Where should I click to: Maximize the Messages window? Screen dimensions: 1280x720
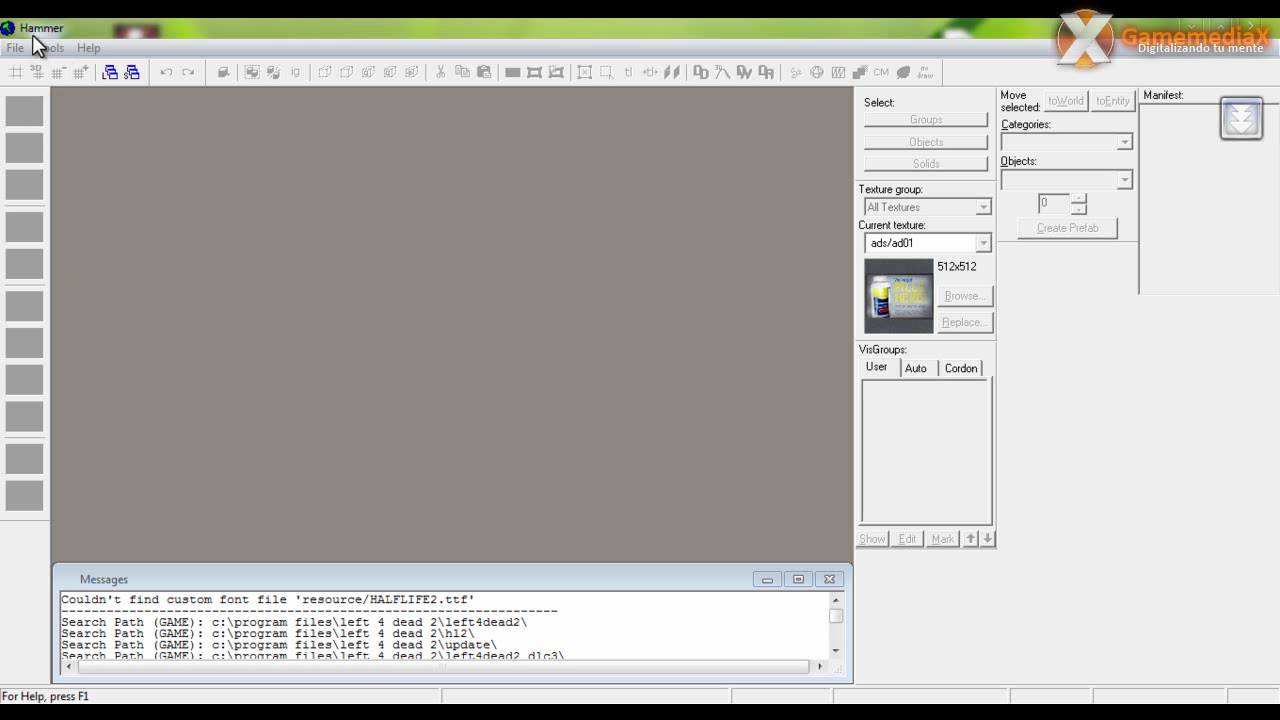[x=798, y=579]
